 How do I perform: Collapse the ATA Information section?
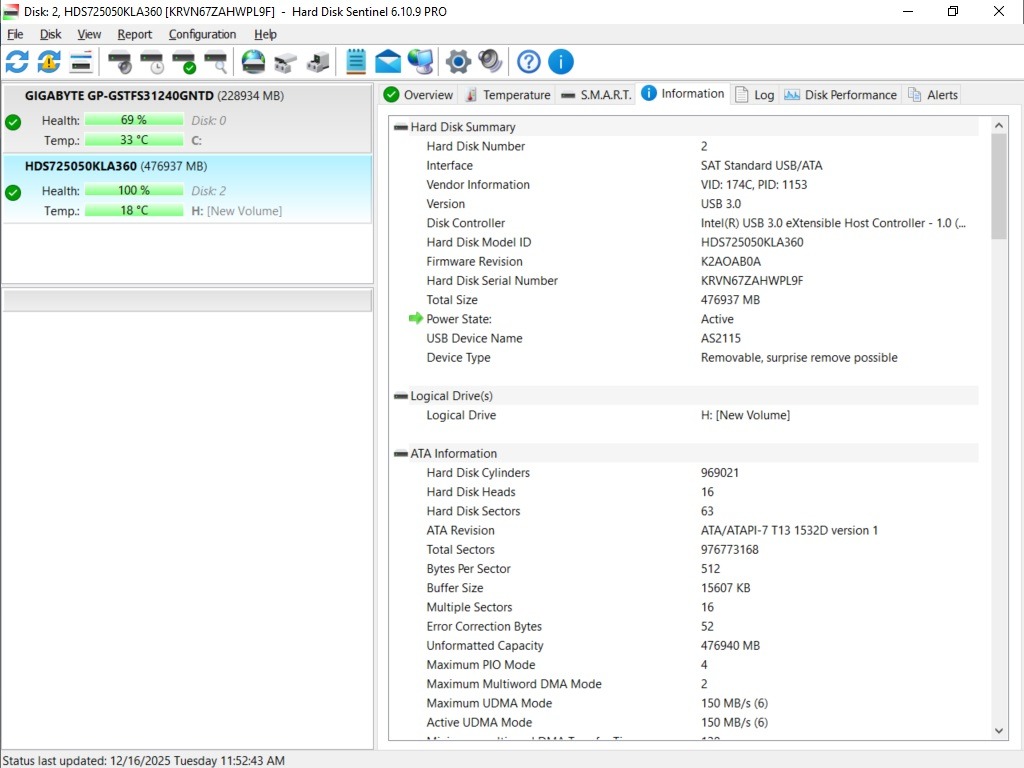pyautogui.click(x=401, y=454)
